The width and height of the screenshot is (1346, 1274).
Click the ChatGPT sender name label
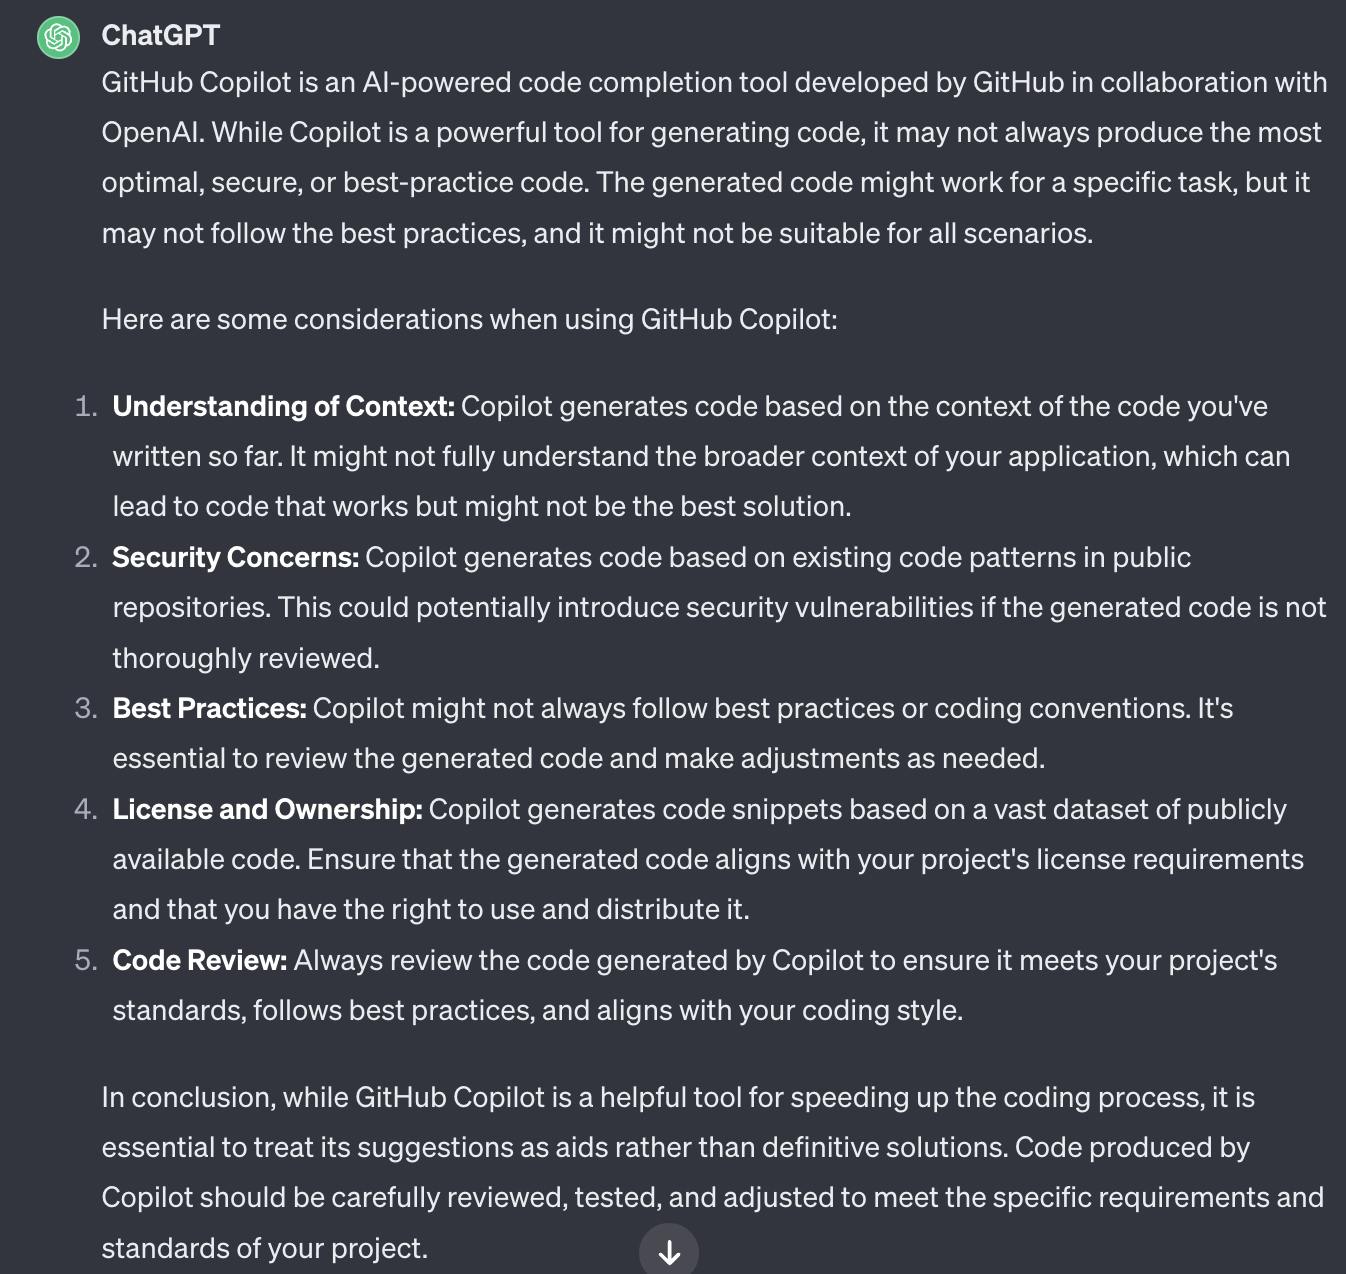coord(160,36)
